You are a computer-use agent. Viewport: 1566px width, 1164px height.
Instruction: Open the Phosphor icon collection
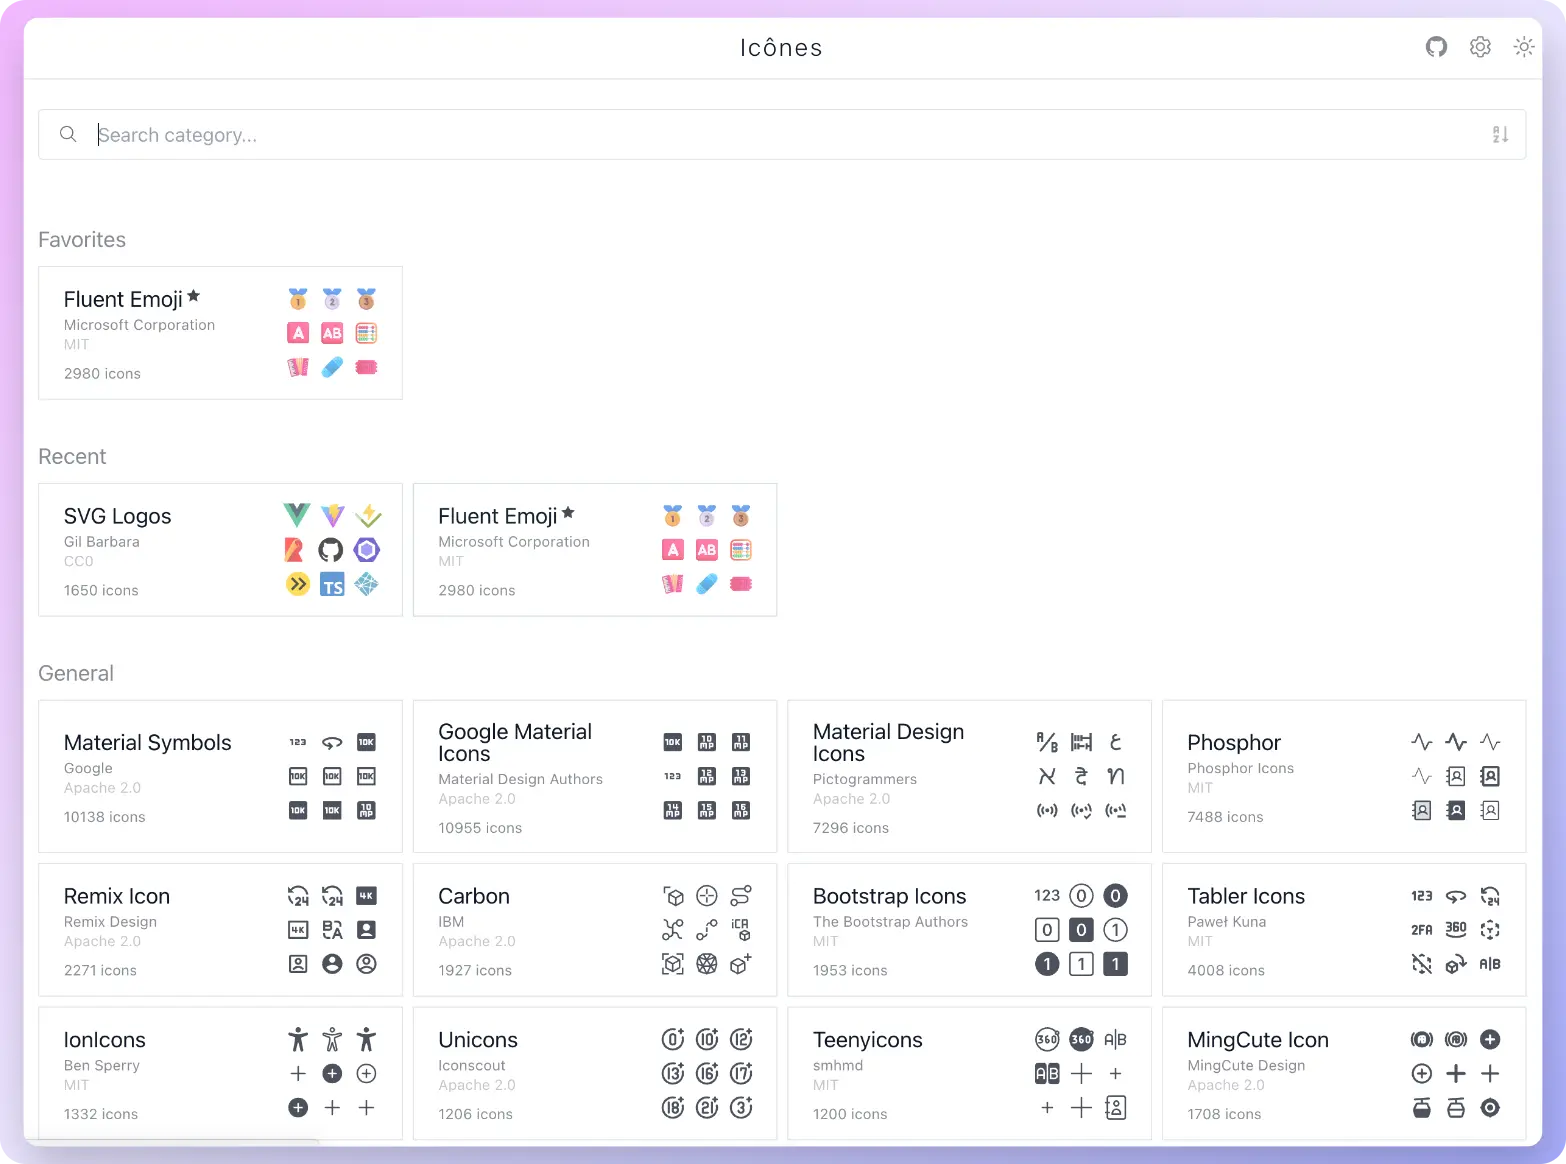[x=1234, y=743]
